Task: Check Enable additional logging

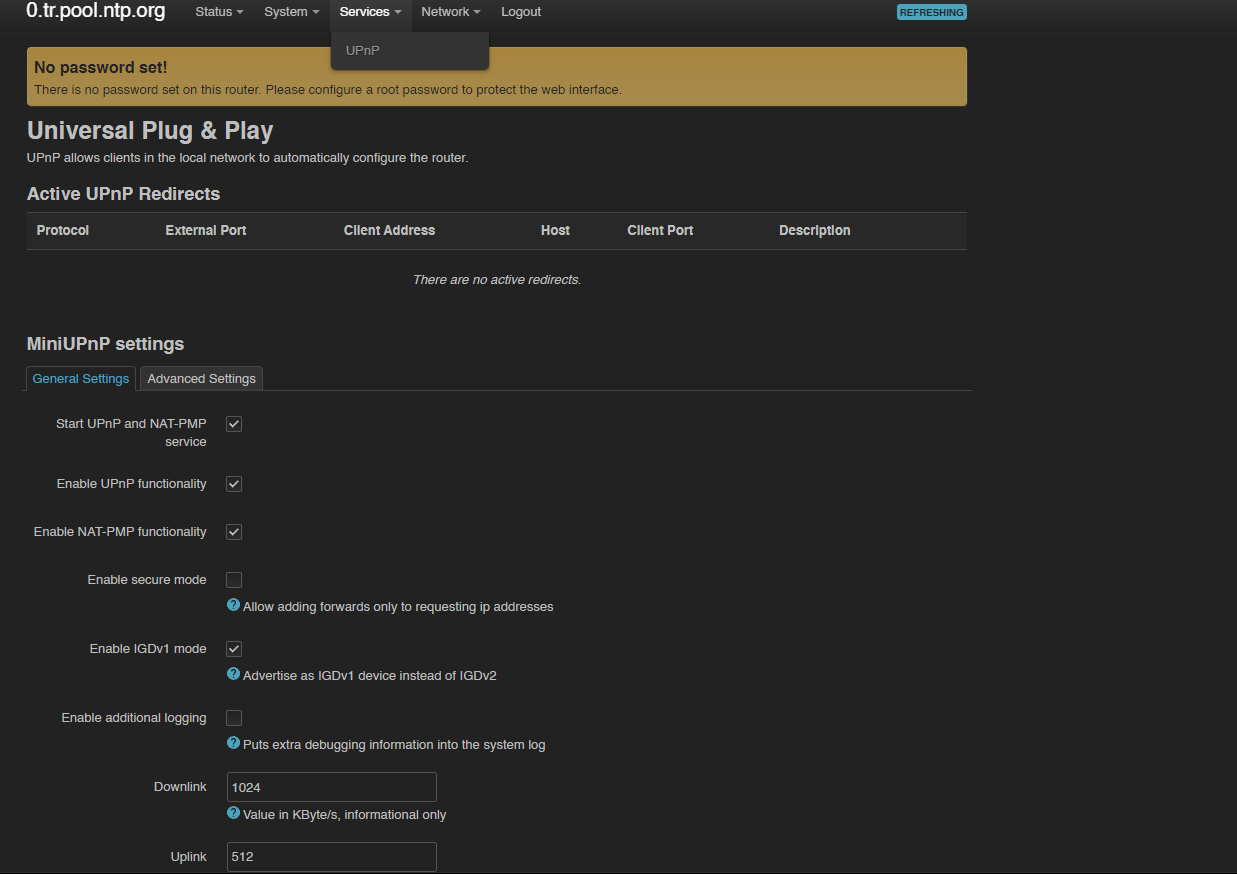Action: (x=234, y=718)
